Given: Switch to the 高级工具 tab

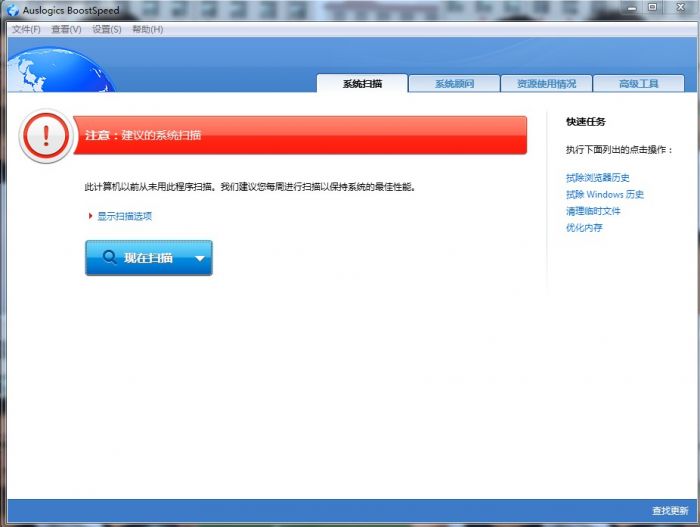Looking at the screenshot, I should coord(638,84).
